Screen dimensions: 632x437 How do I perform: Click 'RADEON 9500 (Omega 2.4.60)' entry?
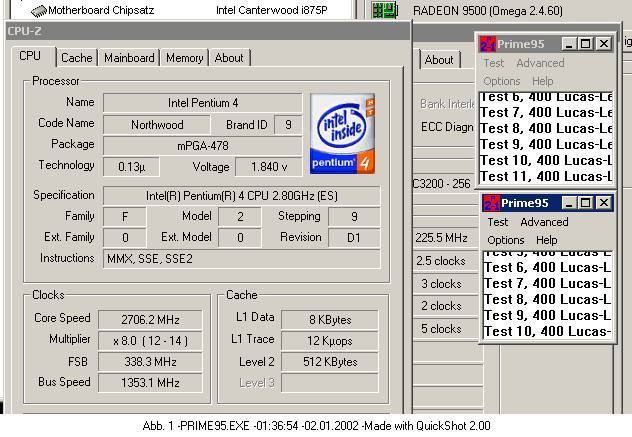(488, 10)
